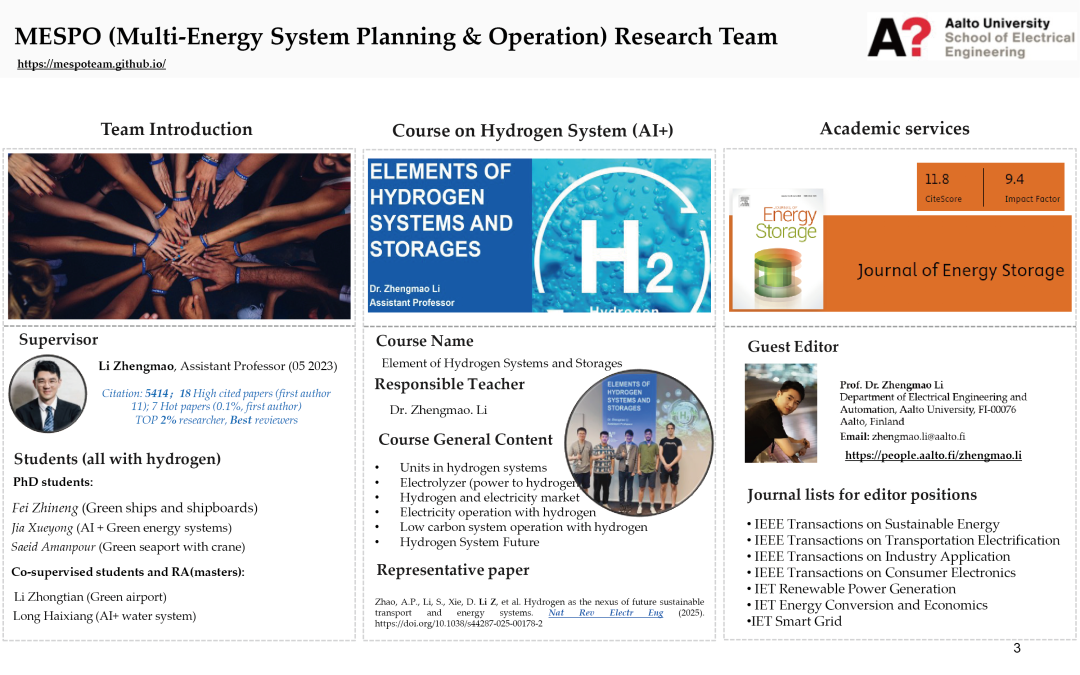Click the Representative paper heading
Screen dimensions: 1080x675
453,570
